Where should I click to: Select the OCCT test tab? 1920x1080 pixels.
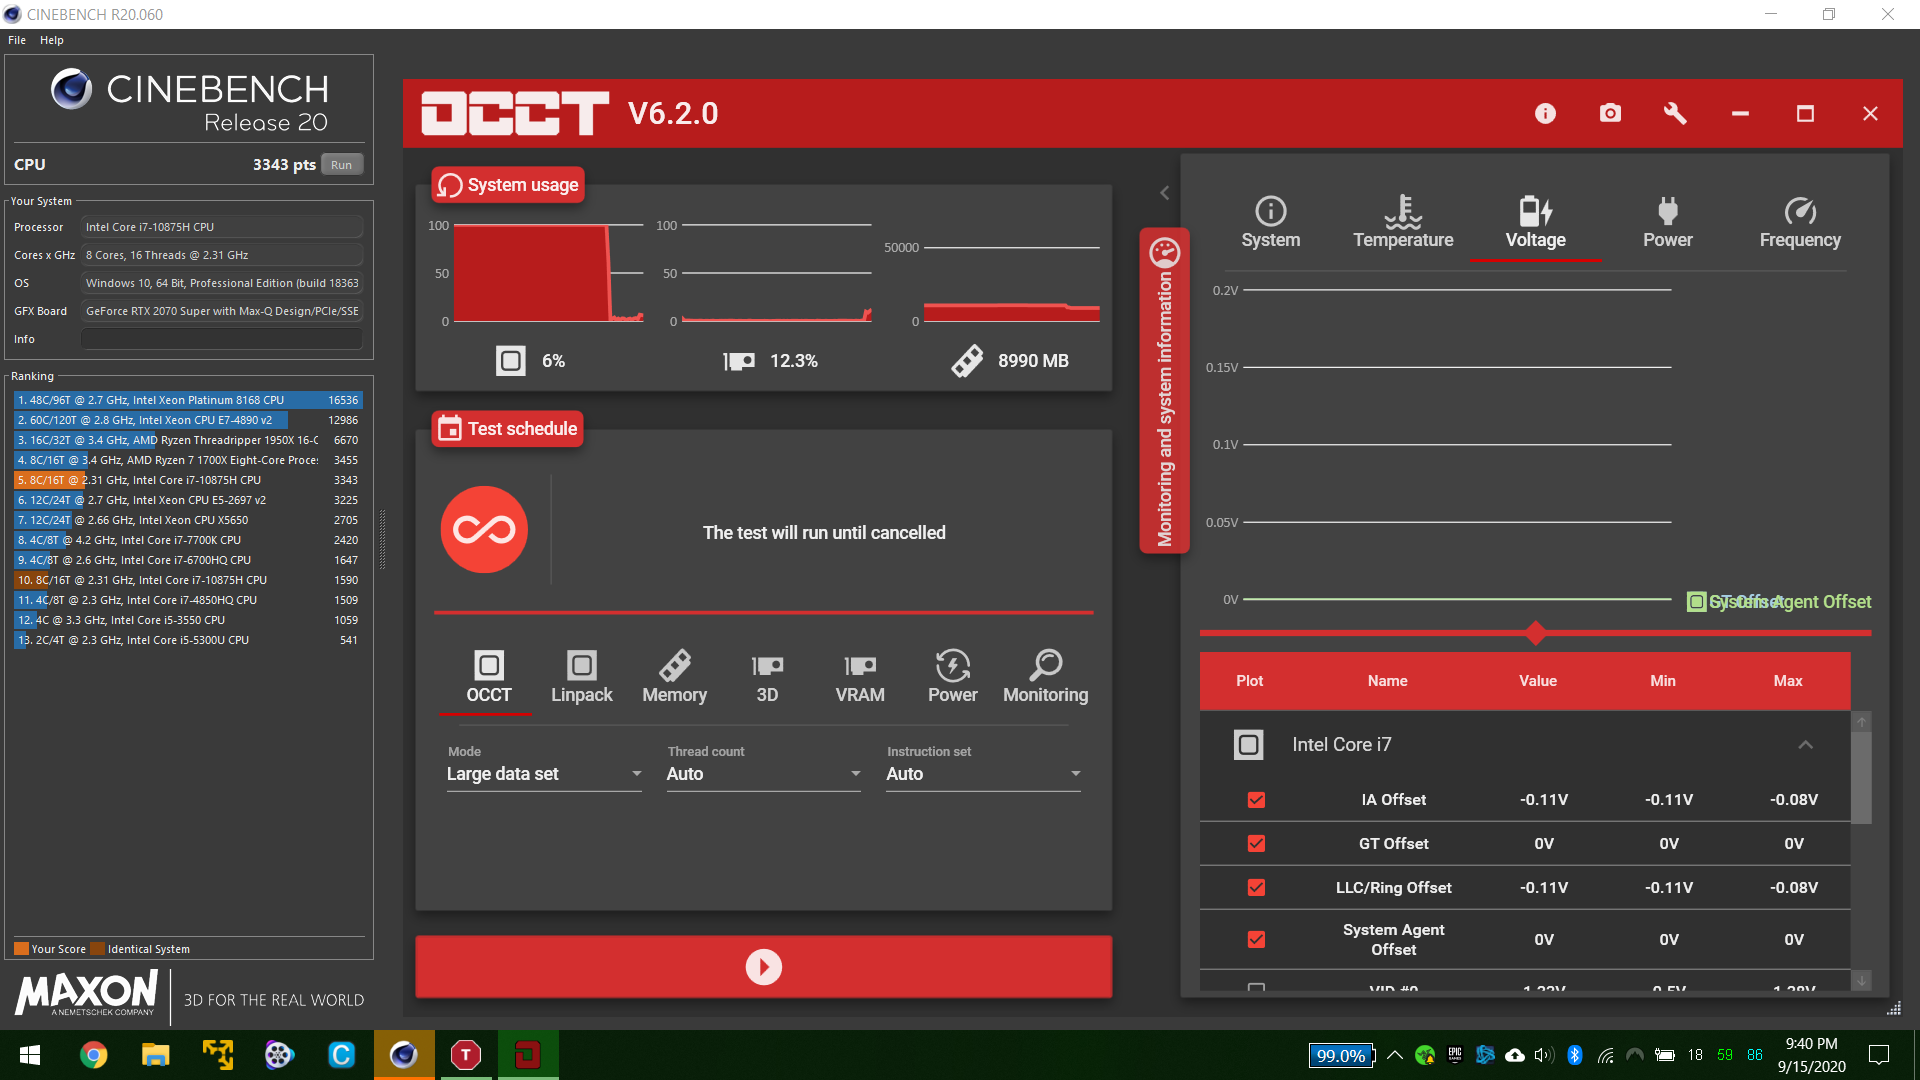point(488,677)
